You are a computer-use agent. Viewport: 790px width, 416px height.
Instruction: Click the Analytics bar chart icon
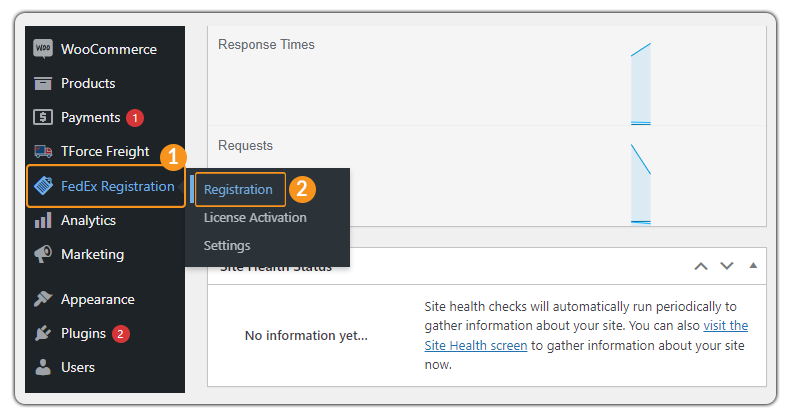pos(43,220)
